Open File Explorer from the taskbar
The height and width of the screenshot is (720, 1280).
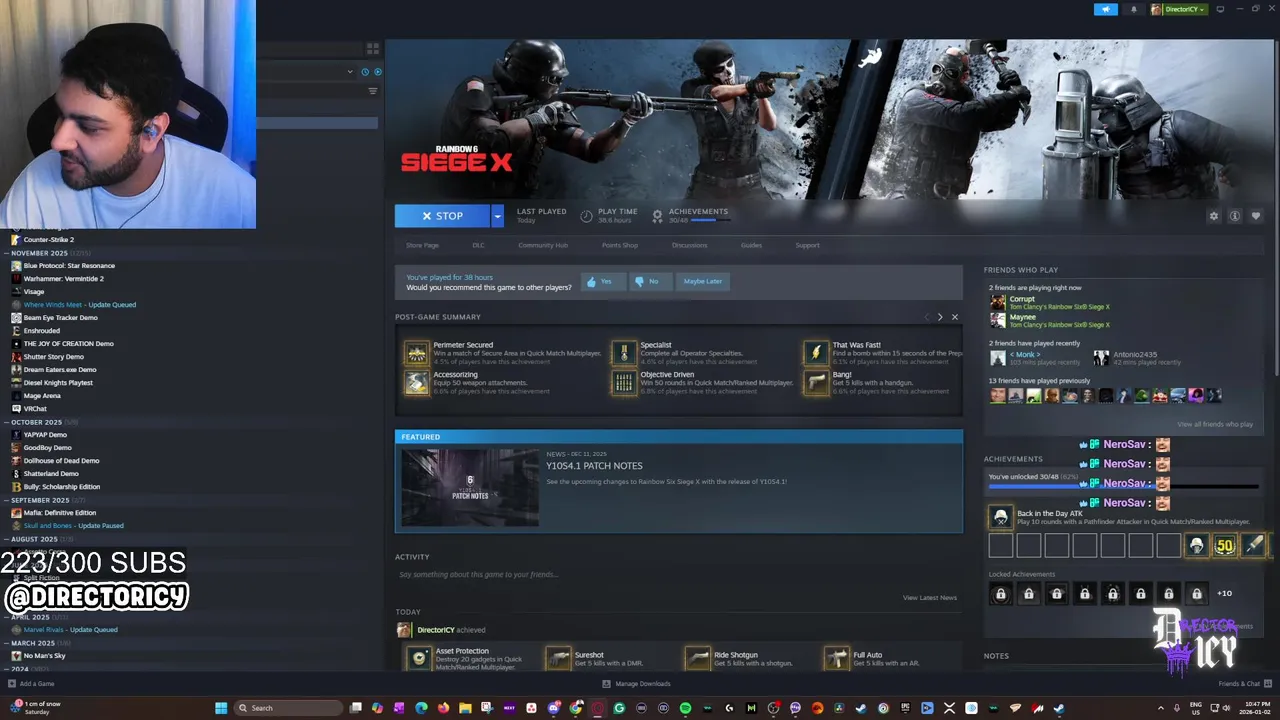coord(465,708)
